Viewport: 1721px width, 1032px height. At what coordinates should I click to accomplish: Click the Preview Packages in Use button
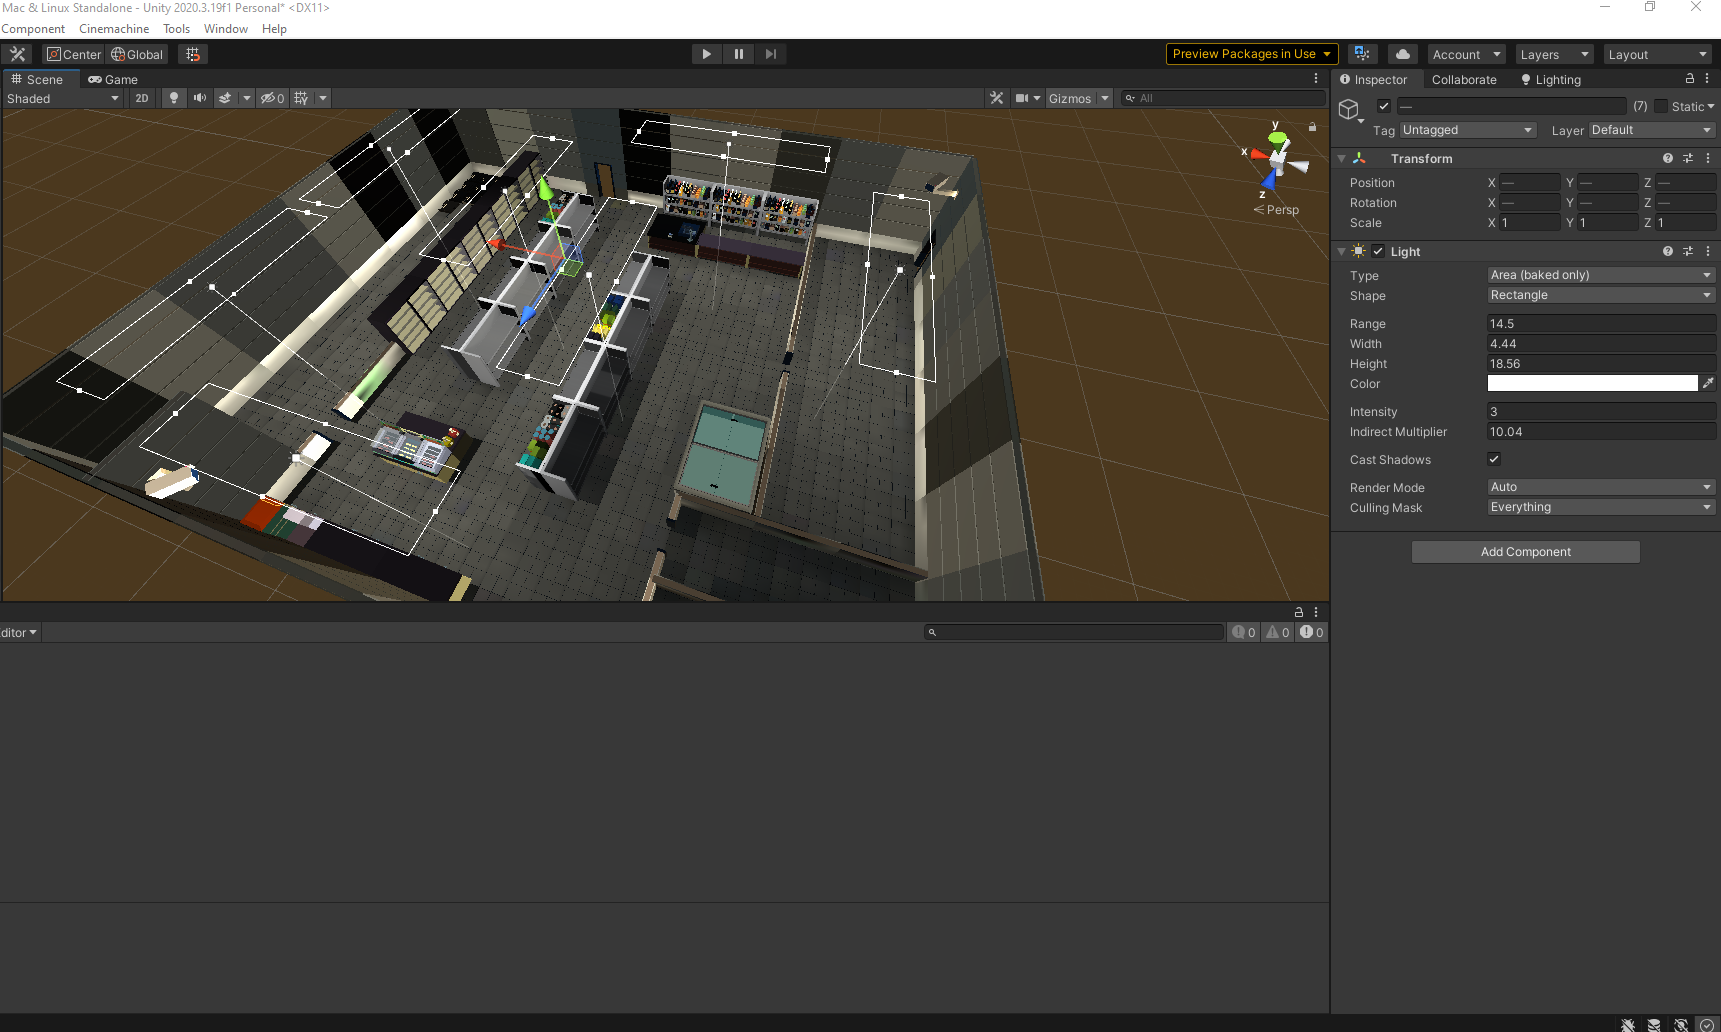pos(1244,54)
